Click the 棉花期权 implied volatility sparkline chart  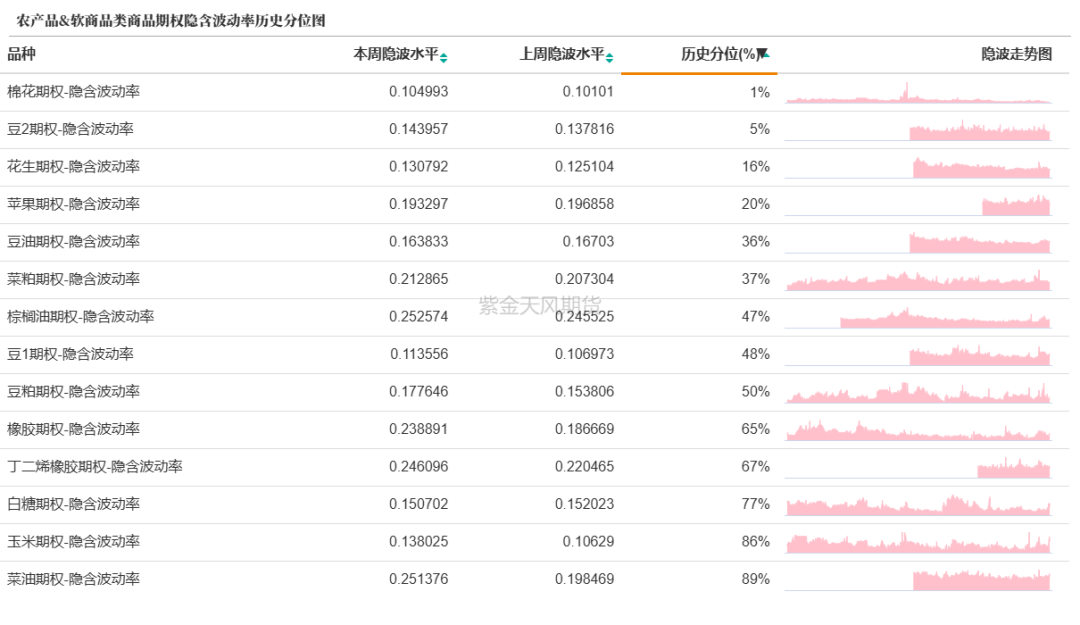click(920, 96)
